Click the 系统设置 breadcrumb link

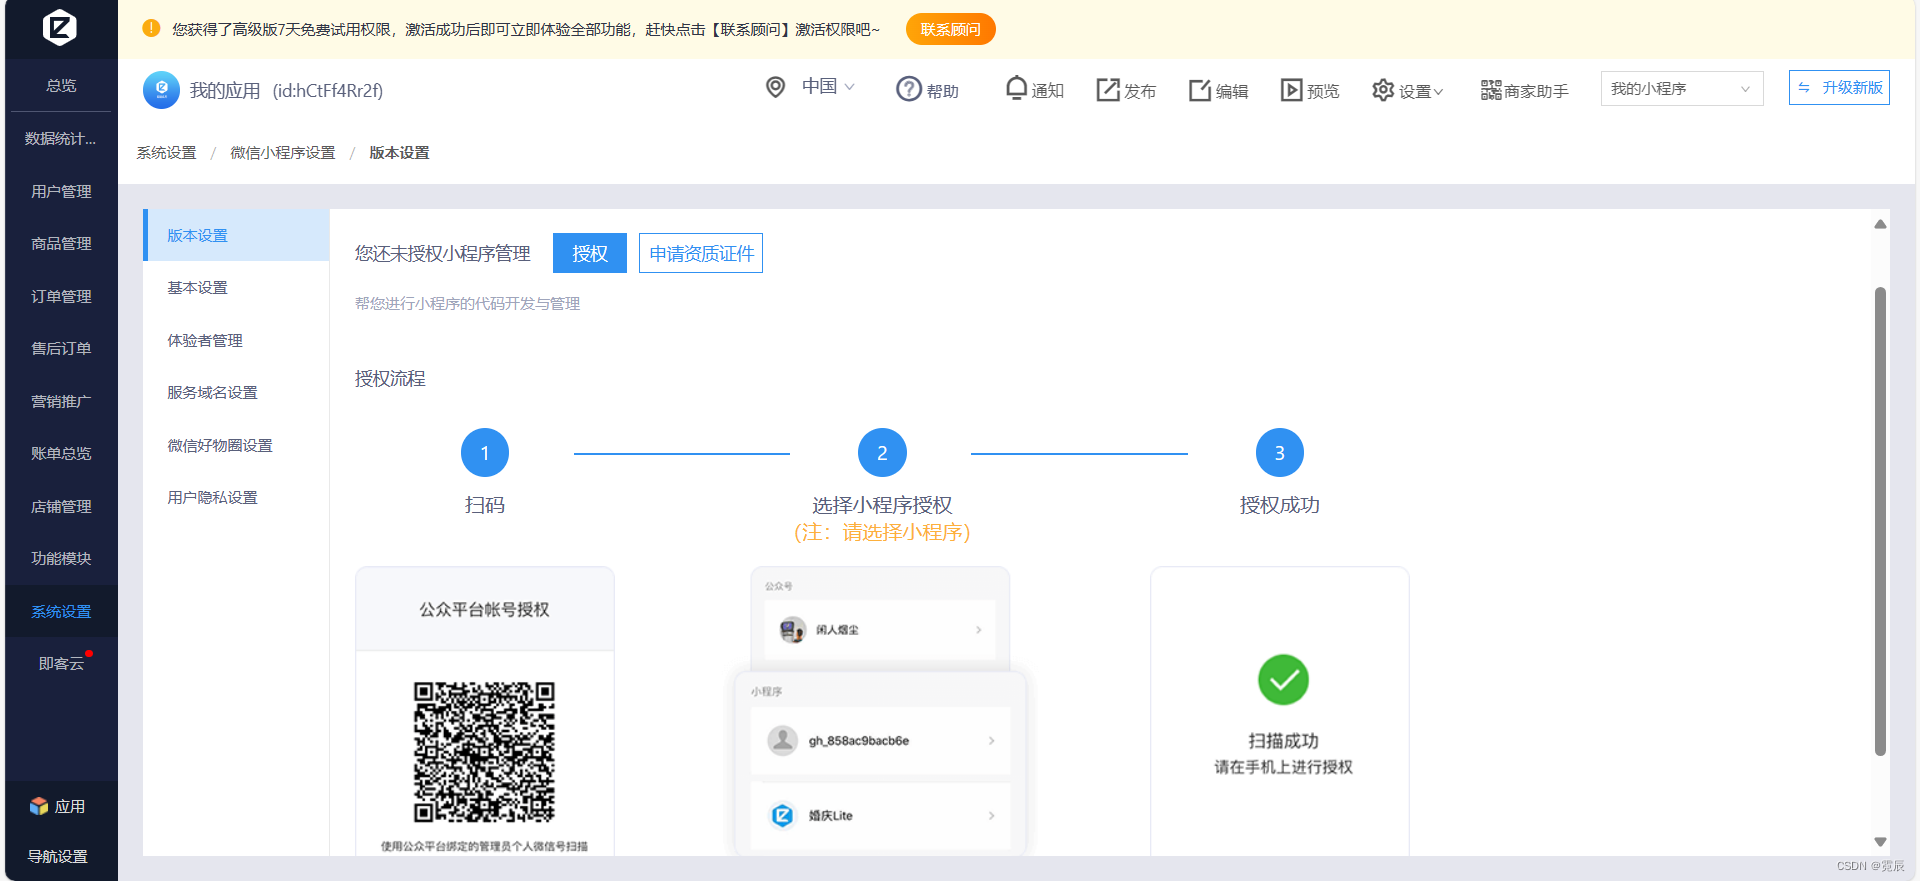coord(167,153)
